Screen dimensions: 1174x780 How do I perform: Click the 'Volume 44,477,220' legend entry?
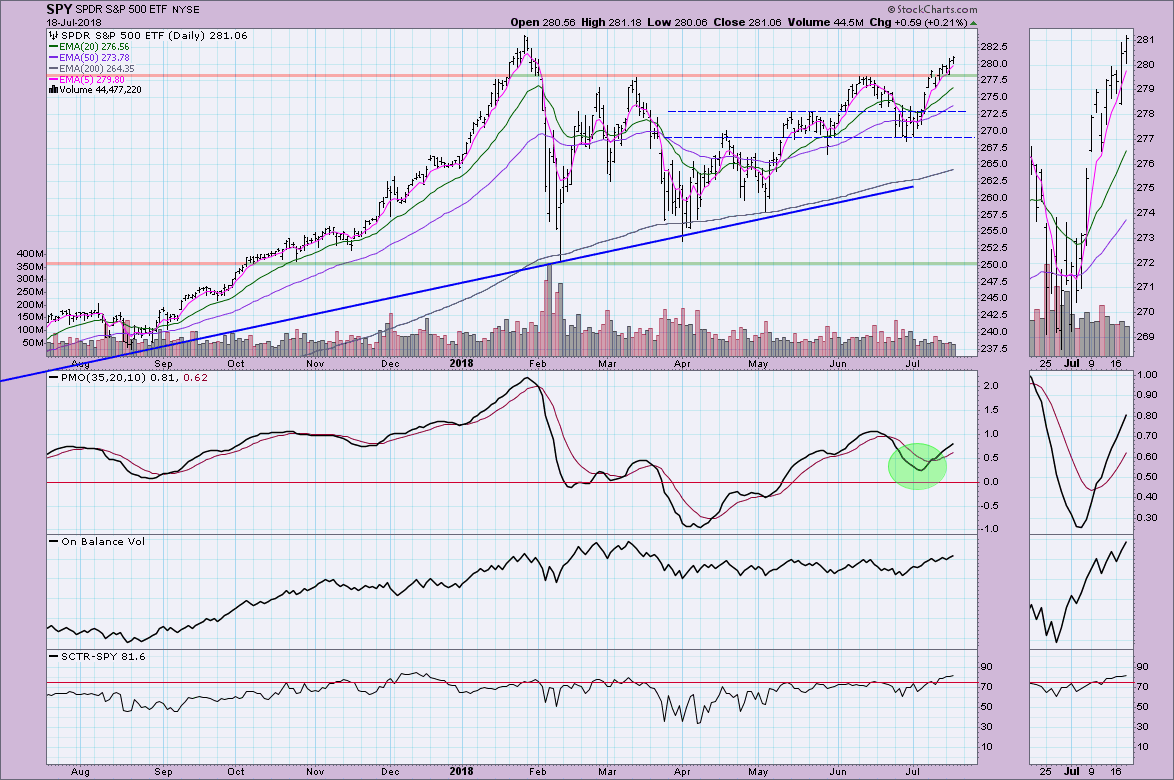point(100,90)
